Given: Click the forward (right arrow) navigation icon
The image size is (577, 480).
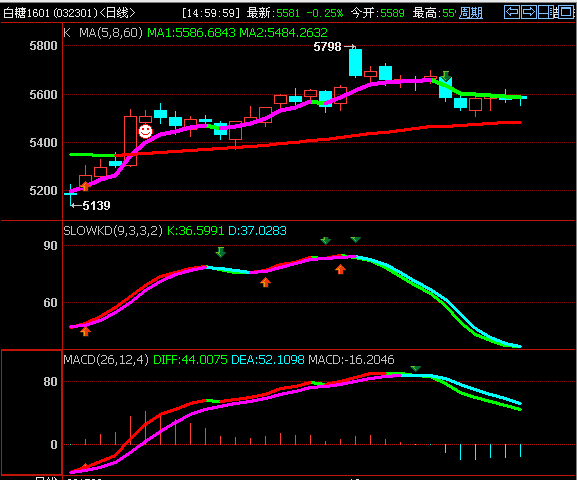Looking at the screenshot, I should click(529, 12).
